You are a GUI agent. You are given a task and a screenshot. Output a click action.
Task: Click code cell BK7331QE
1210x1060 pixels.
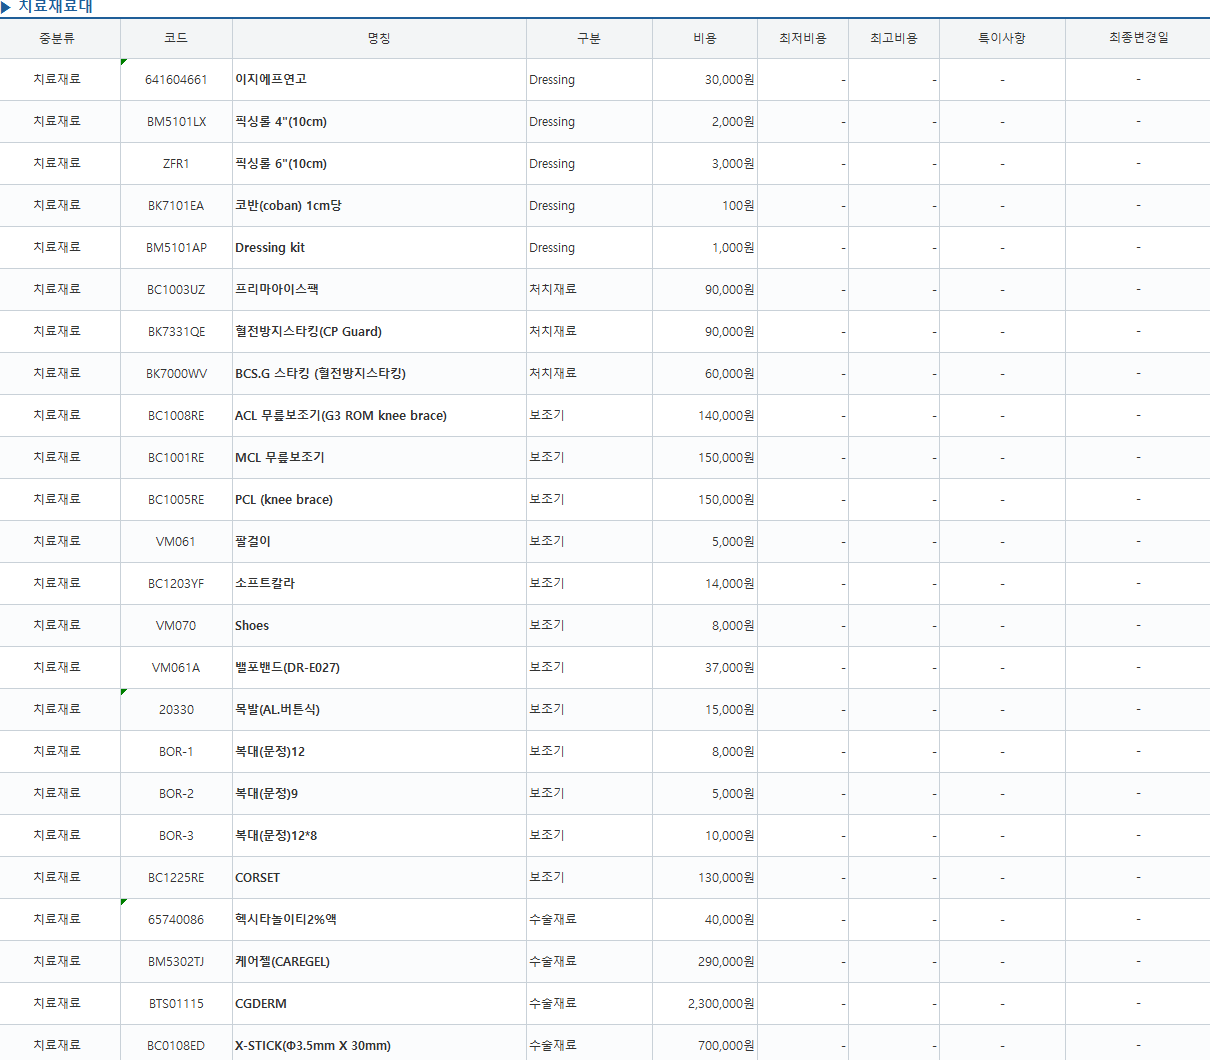pyautogui.click(x=176, y=332)
